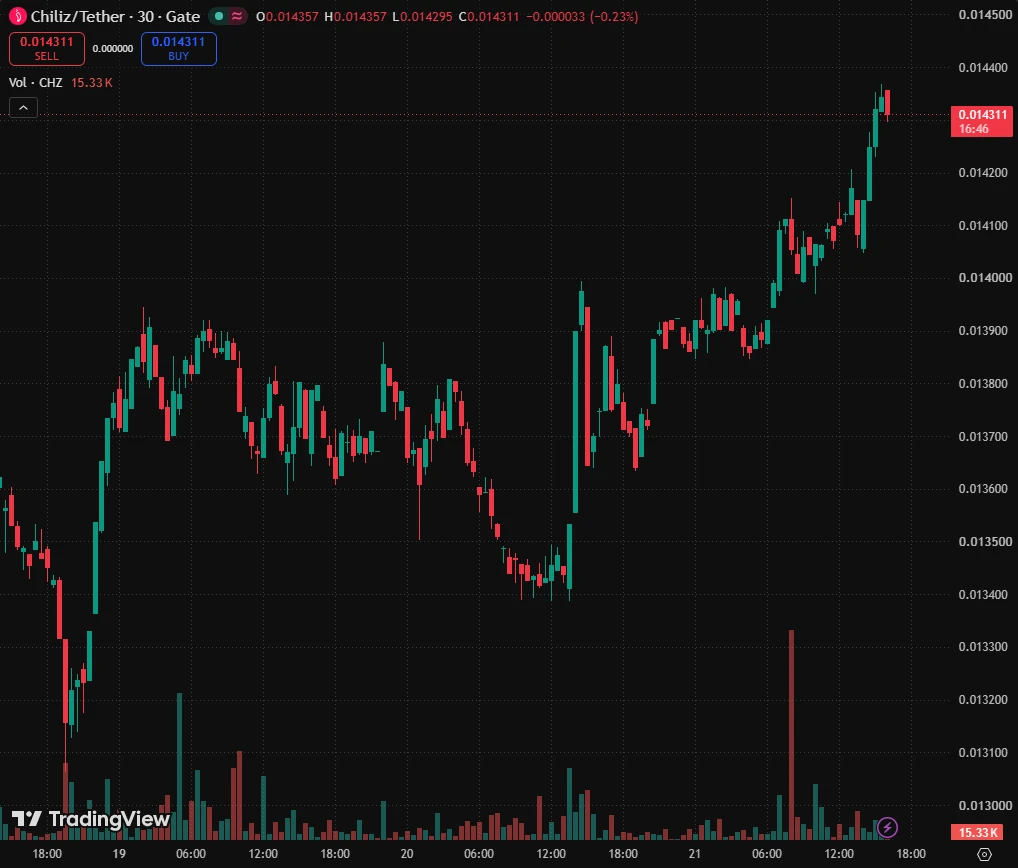
Task: Click the date label 19 on time axis
Action: pos(119,854)
